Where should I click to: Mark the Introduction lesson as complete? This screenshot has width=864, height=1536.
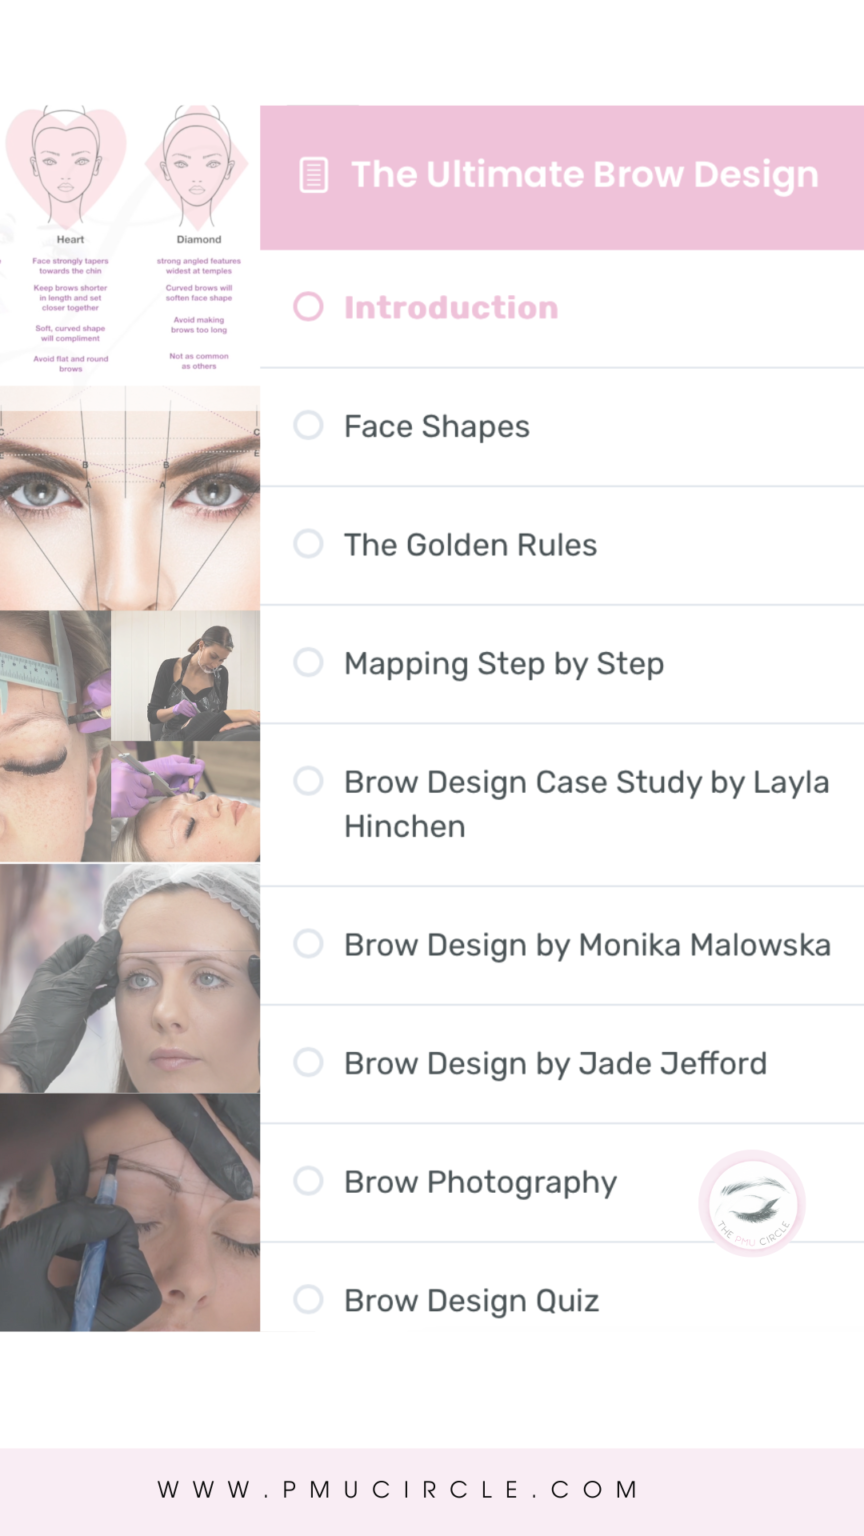click(x=308, y=307)
